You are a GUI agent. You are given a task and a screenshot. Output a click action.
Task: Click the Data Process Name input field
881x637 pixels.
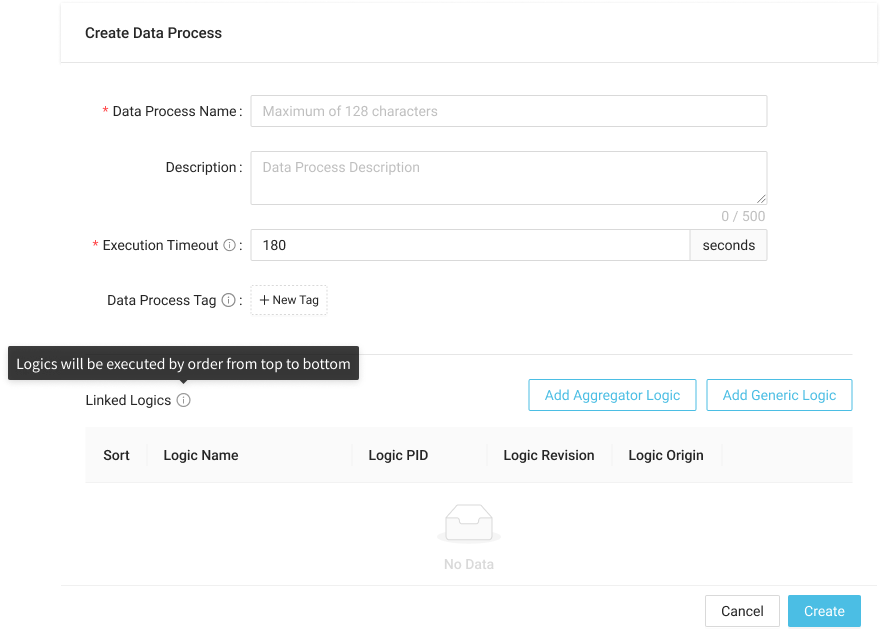(508, 111)
